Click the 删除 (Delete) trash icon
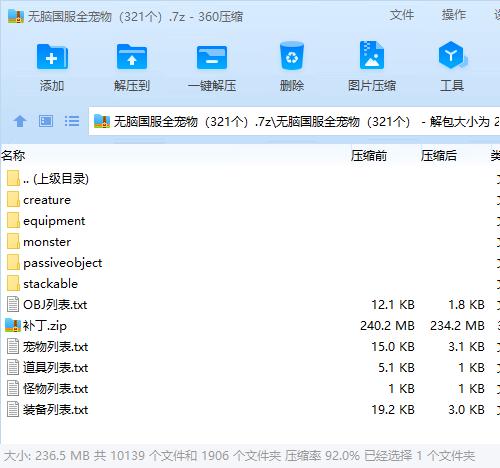 tap(292, 56)
